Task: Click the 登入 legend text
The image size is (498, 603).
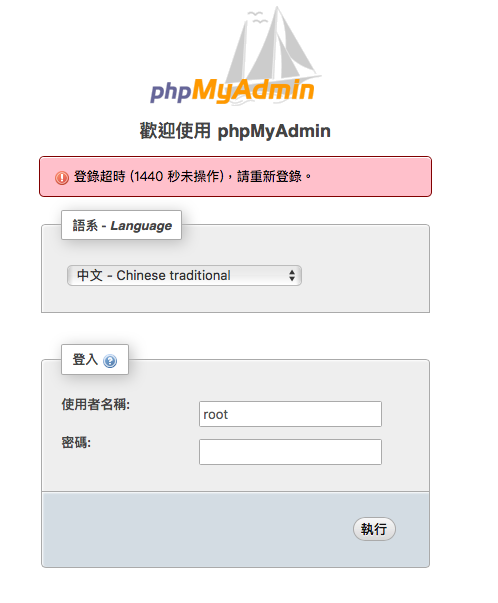Action: coord(85,360)
